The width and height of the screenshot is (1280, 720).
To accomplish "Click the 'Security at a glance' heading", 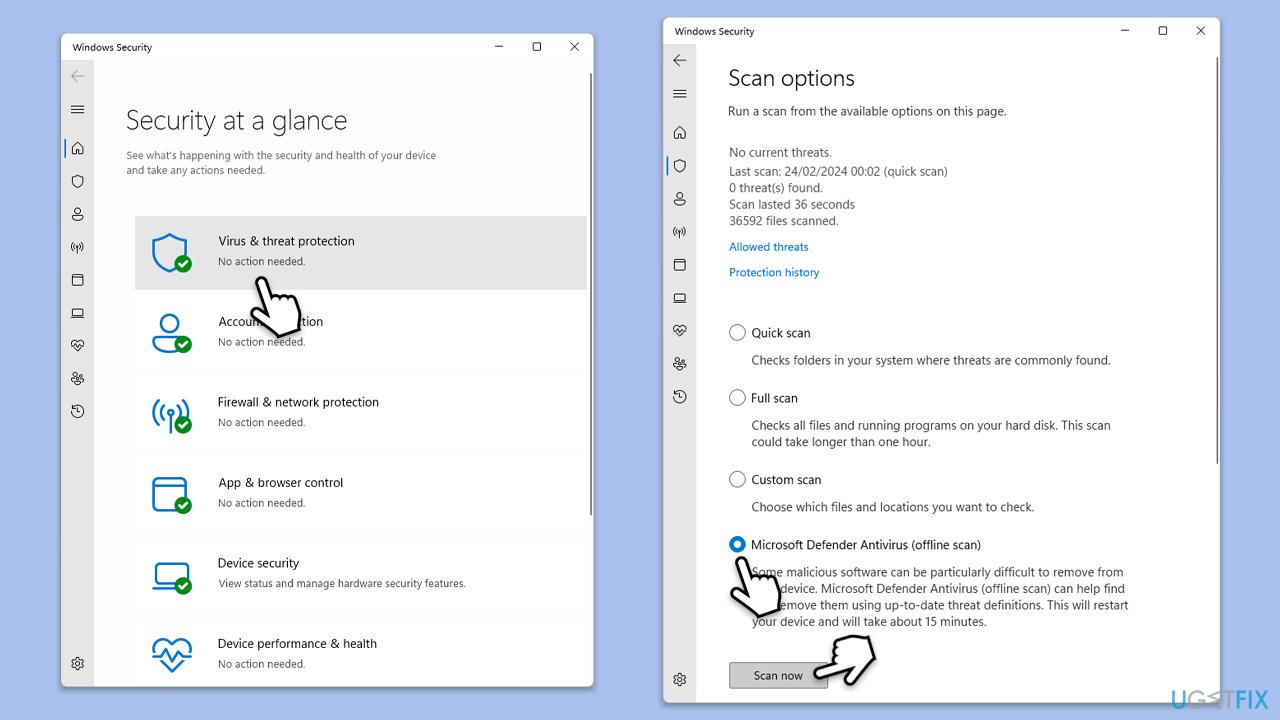I will (x=237, y=121).
